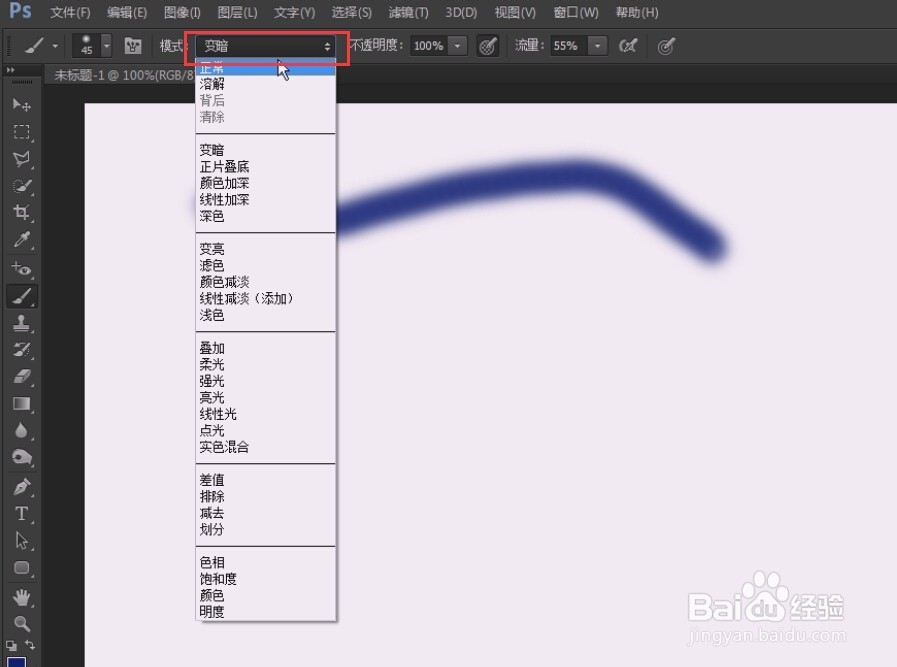897x667 pixels.
Task: Open the flow value dropdown arrow
Action: tap(597, 45)
